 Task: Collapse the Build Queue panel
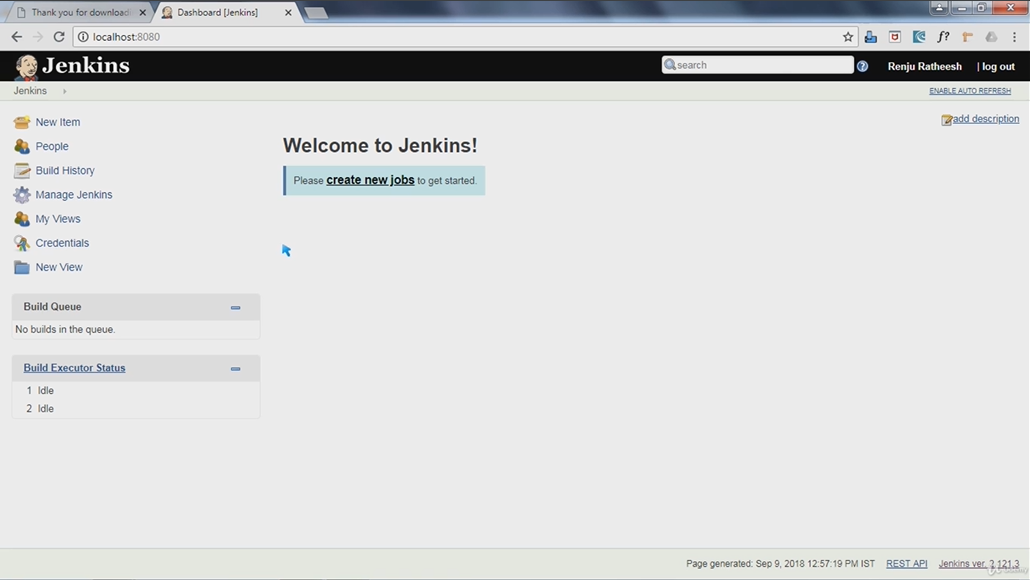235,307
